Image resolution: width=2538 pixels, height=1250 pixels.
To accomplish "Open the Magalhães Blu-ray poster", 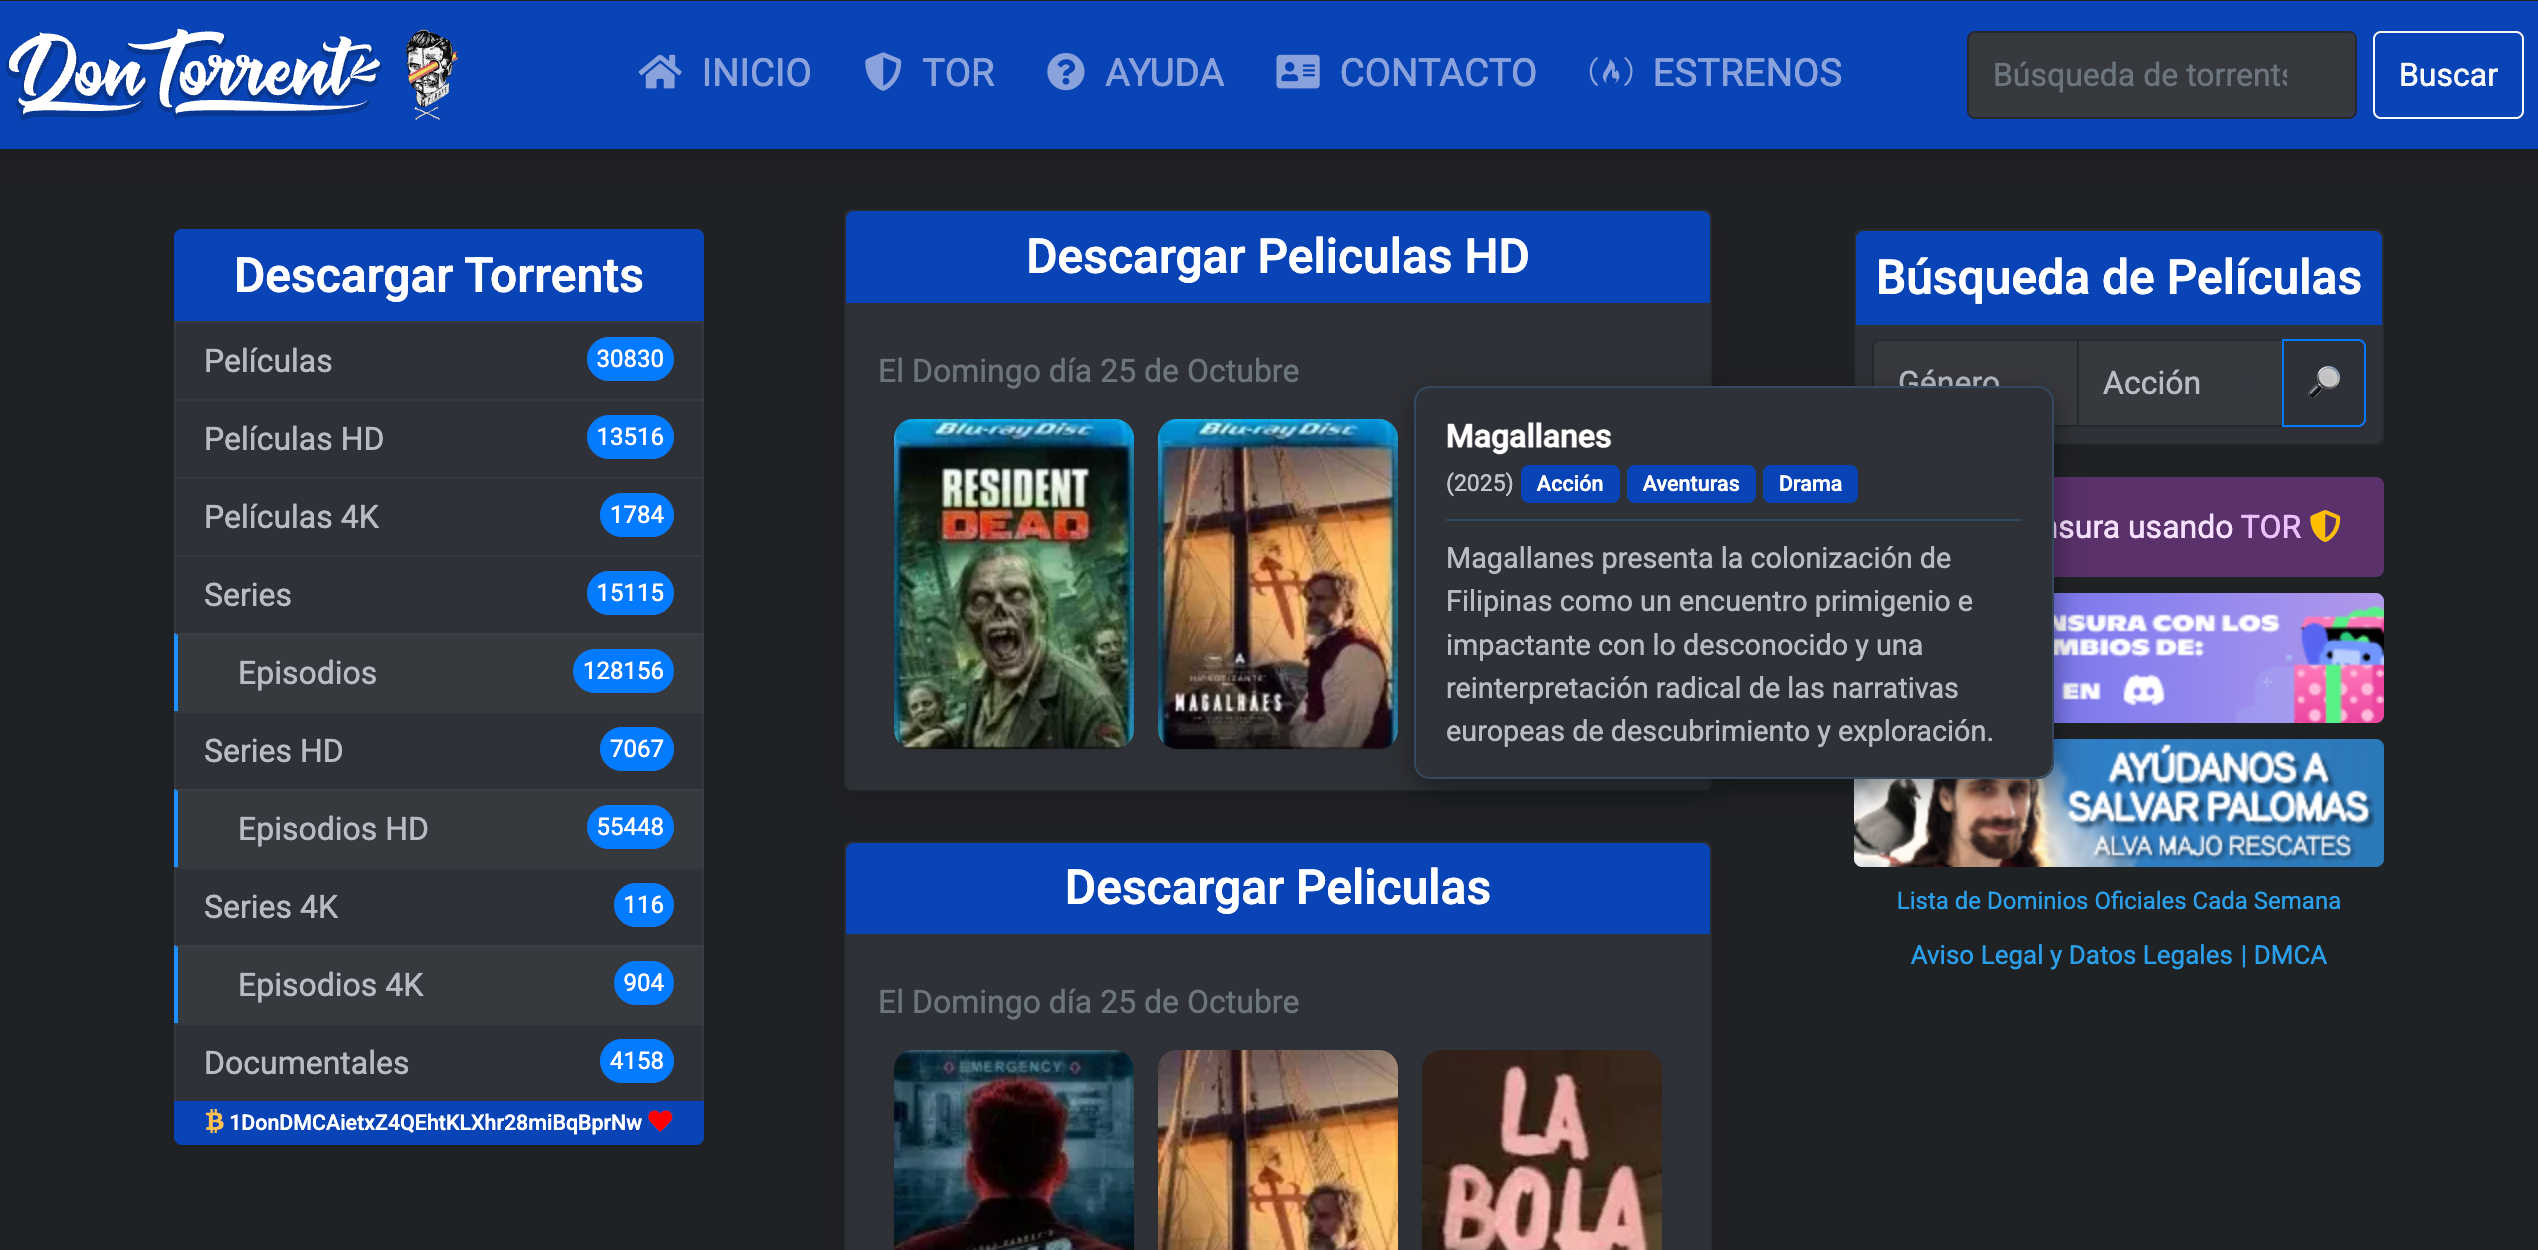I will (x=1277, y=583).
